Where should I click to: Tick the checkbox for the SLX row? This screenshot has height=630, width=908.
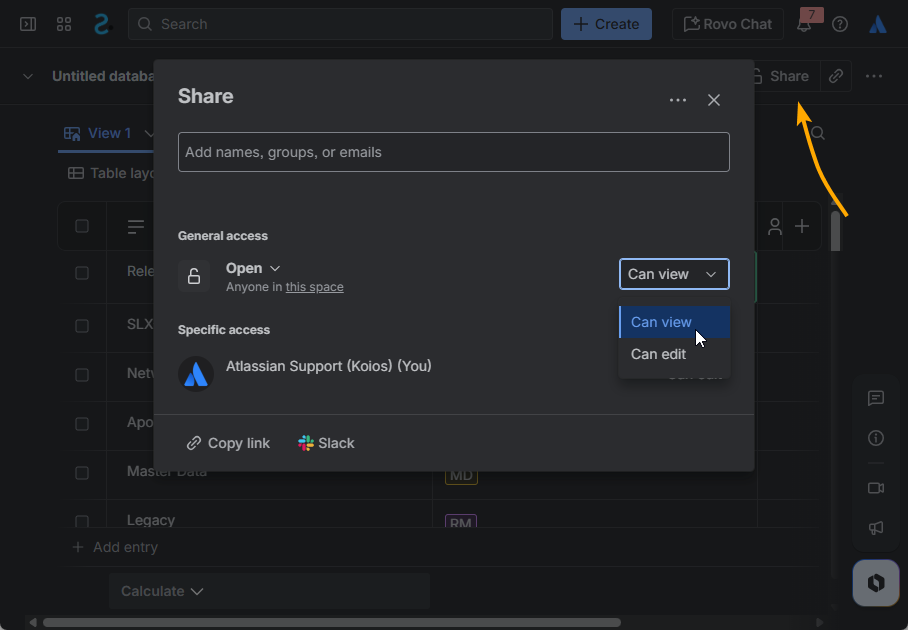(x=82, y=326)
